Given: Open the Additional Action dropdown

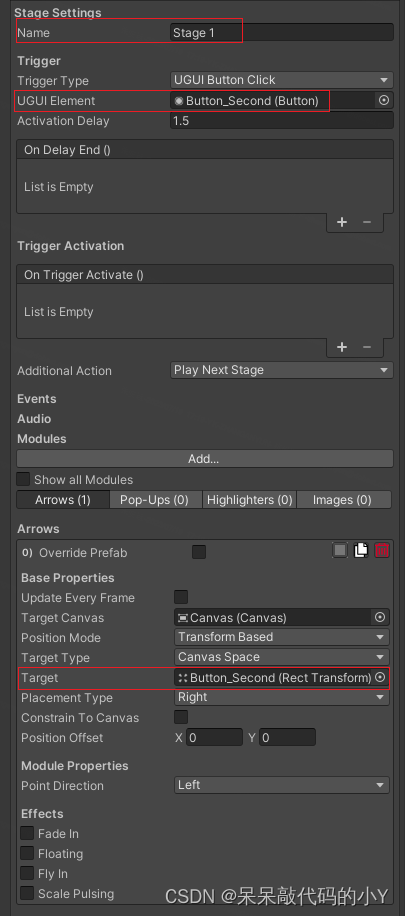Looking at the screenshot, I should (282, 370).
